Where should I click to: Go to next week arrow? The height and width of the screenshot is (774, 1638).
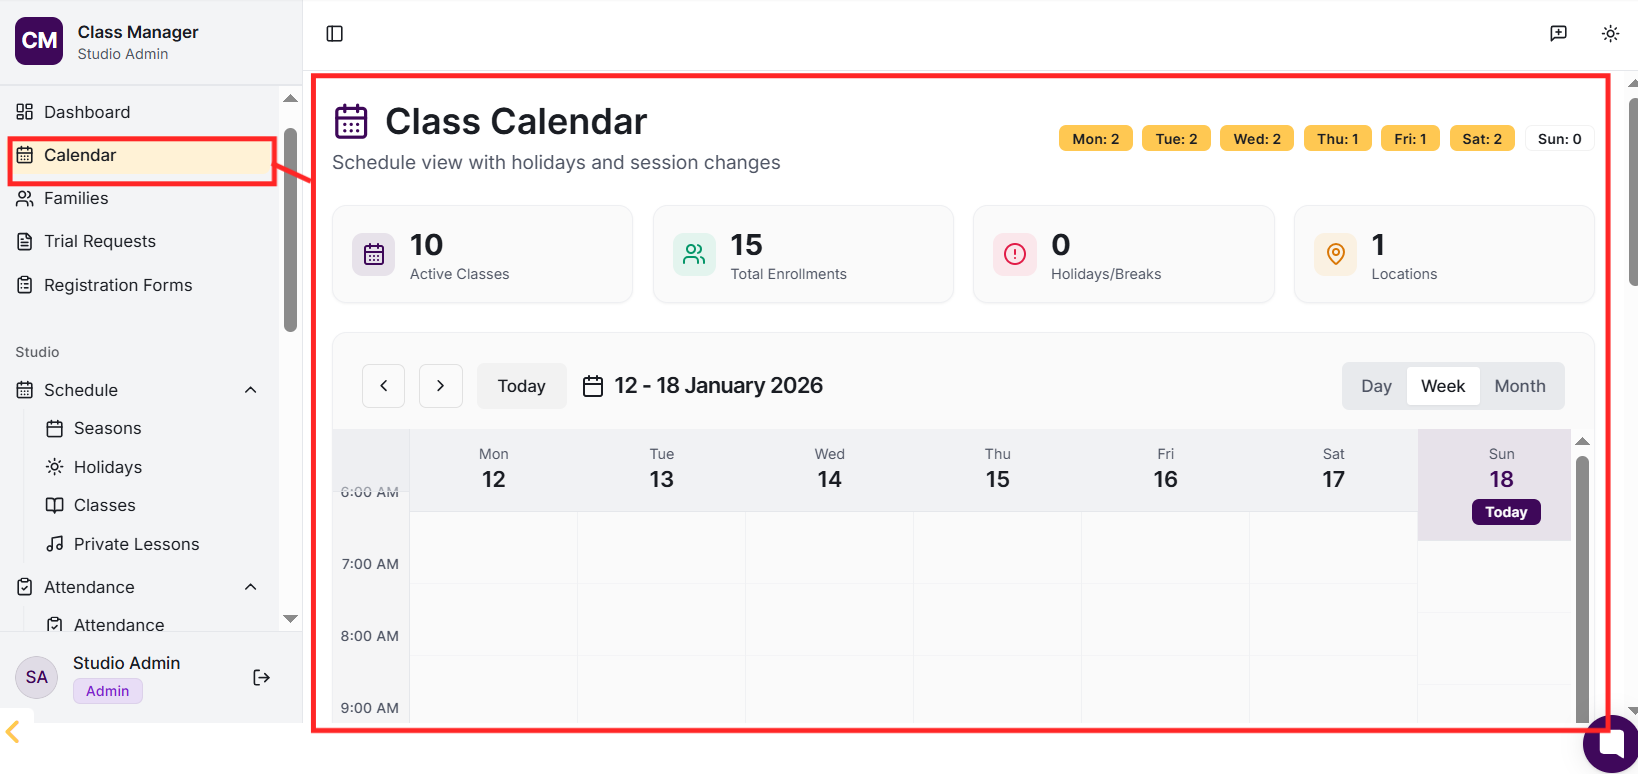point(441,386)
